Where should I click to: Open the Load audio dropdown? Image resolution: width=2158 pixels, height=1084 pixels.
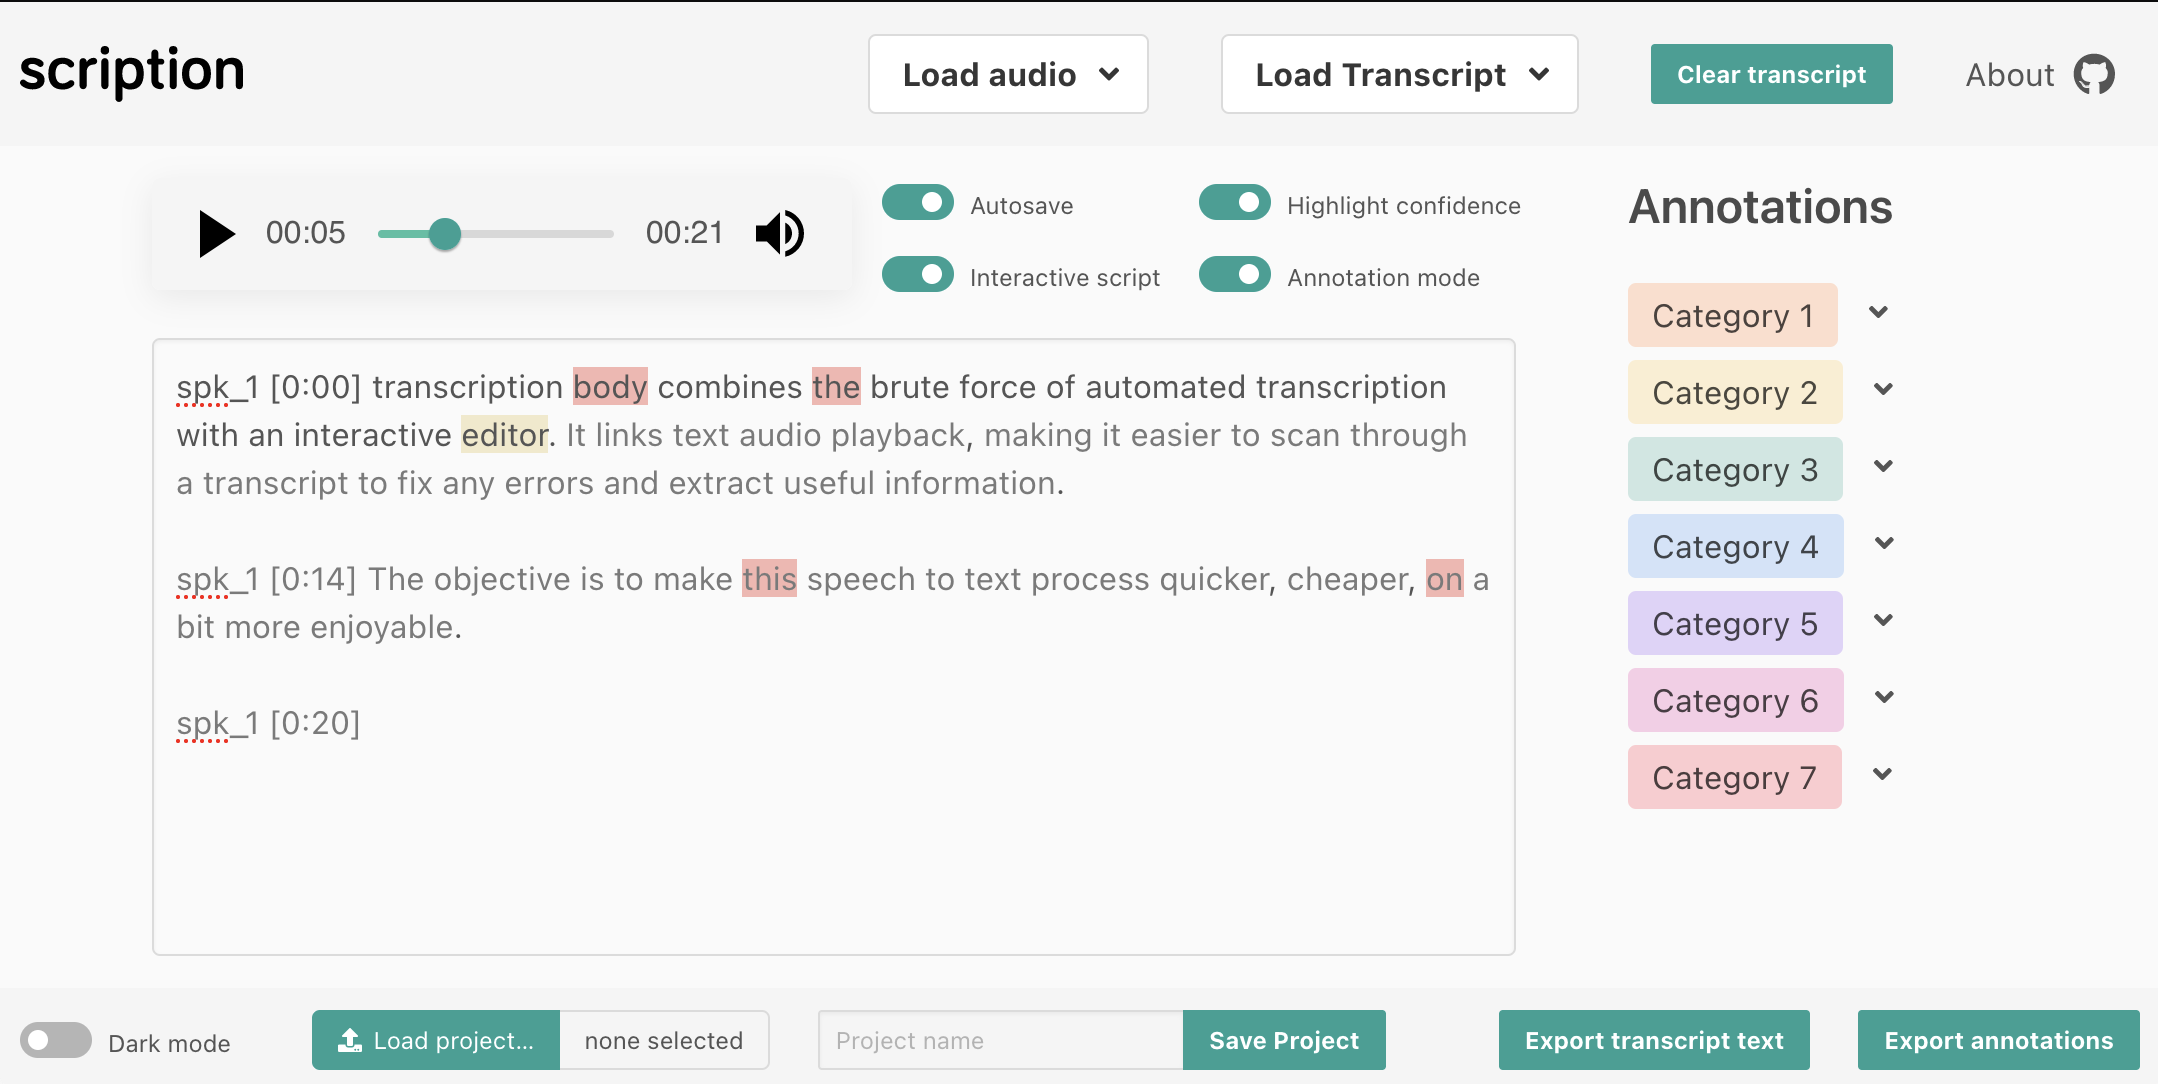[x=1007, y=74]
